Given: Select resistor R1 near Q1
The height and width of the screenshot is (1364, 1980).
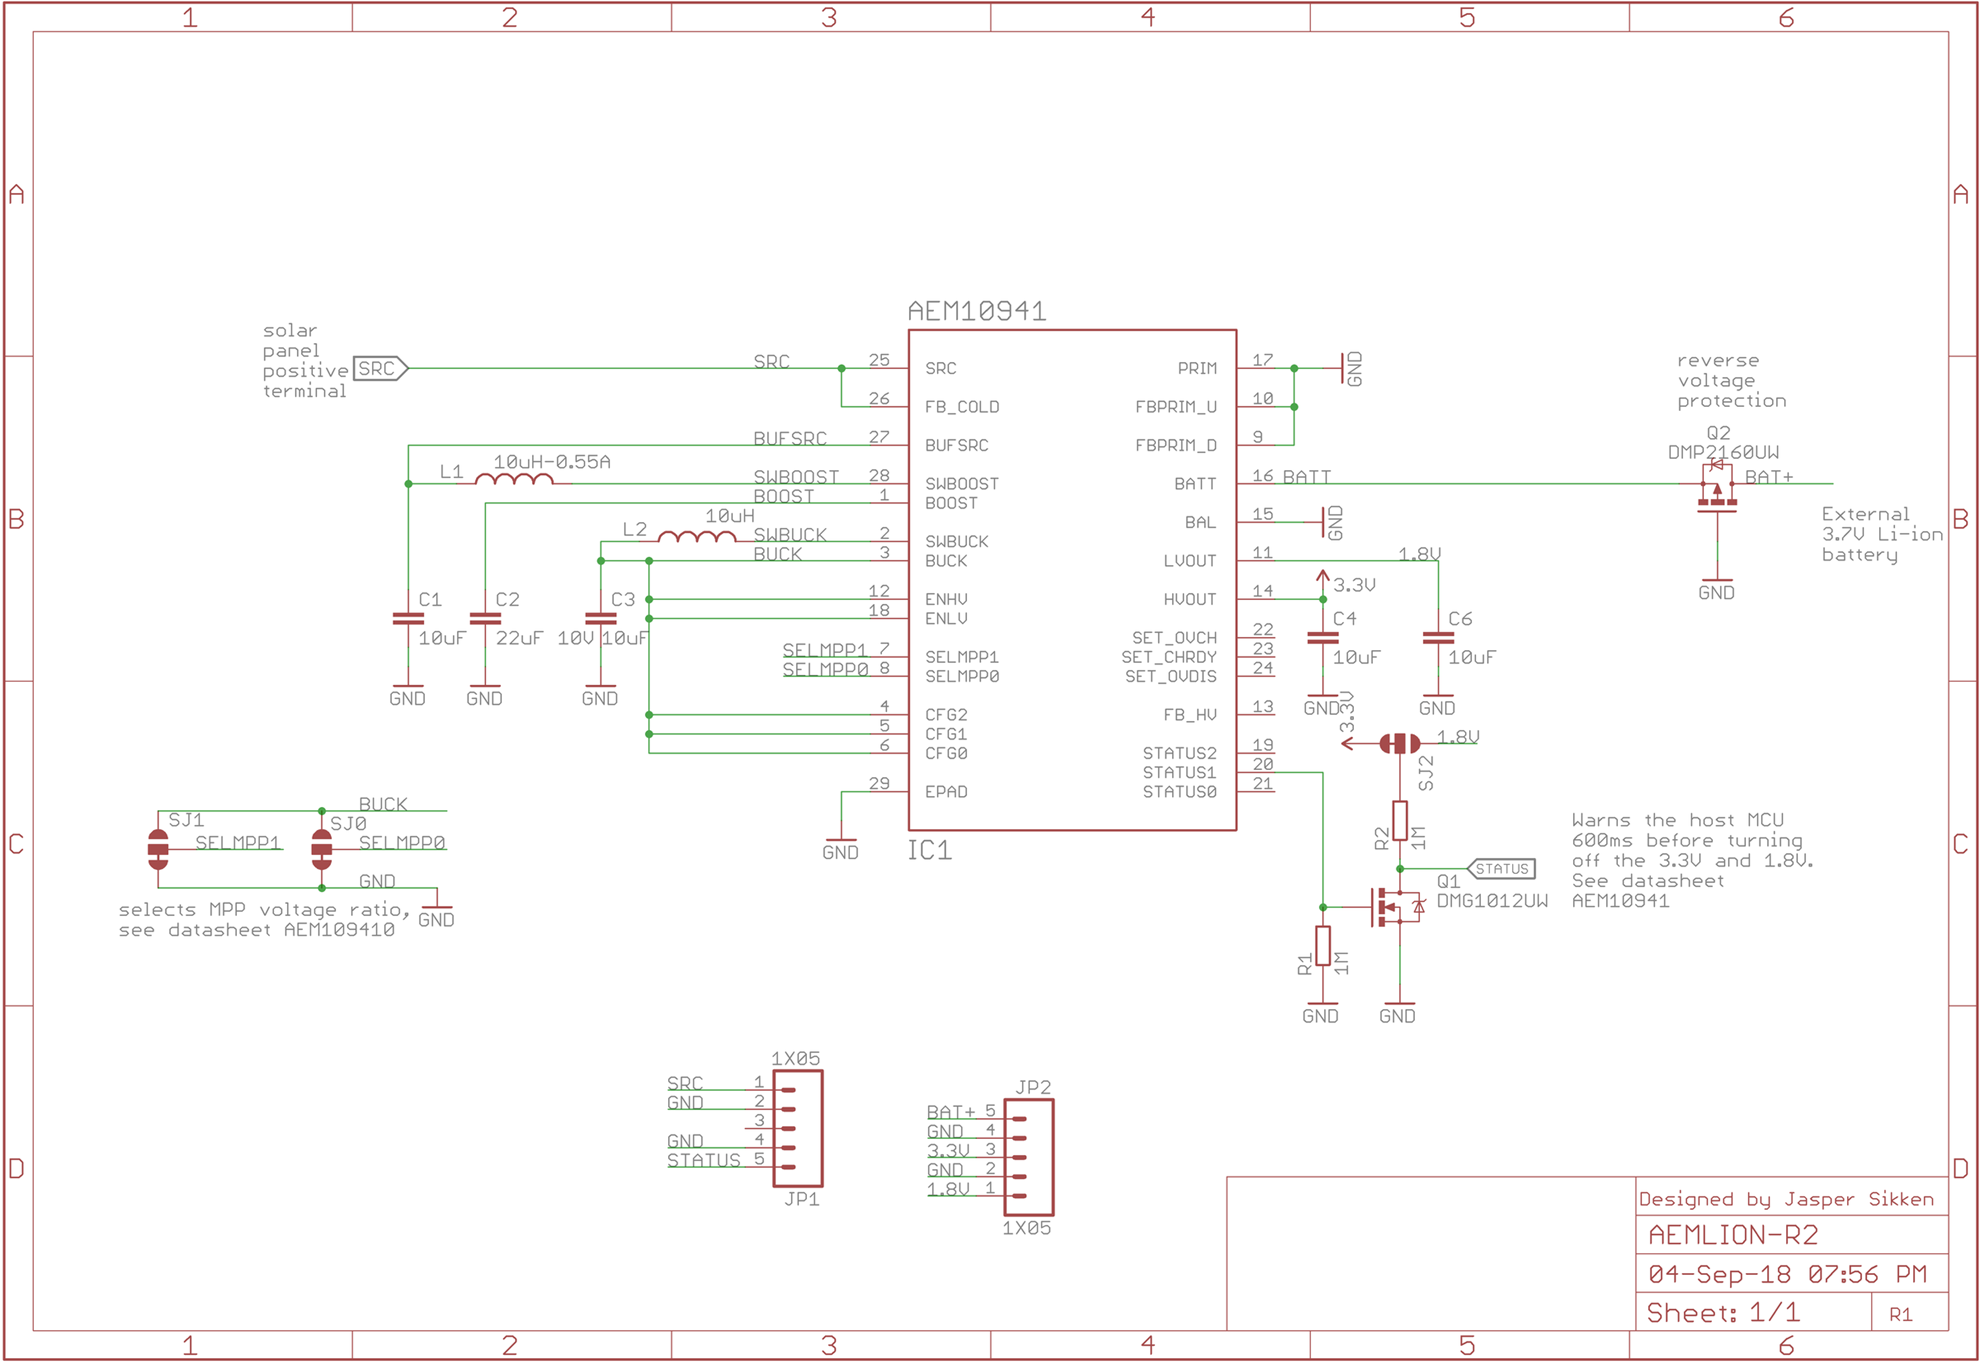Looking at the screenshot, I should pos(1322,945).
